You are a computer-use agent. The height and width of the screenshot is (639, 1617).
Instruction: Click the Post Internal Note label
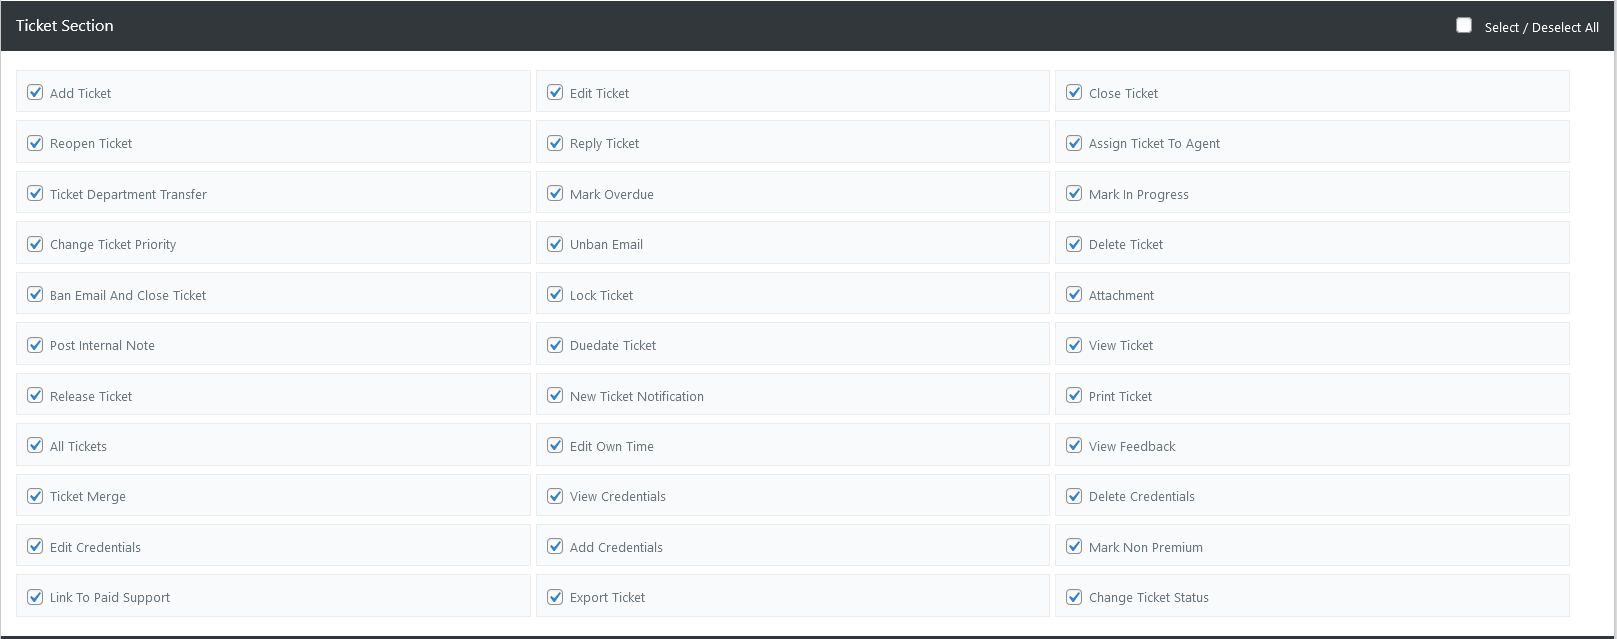coord(102,345)
